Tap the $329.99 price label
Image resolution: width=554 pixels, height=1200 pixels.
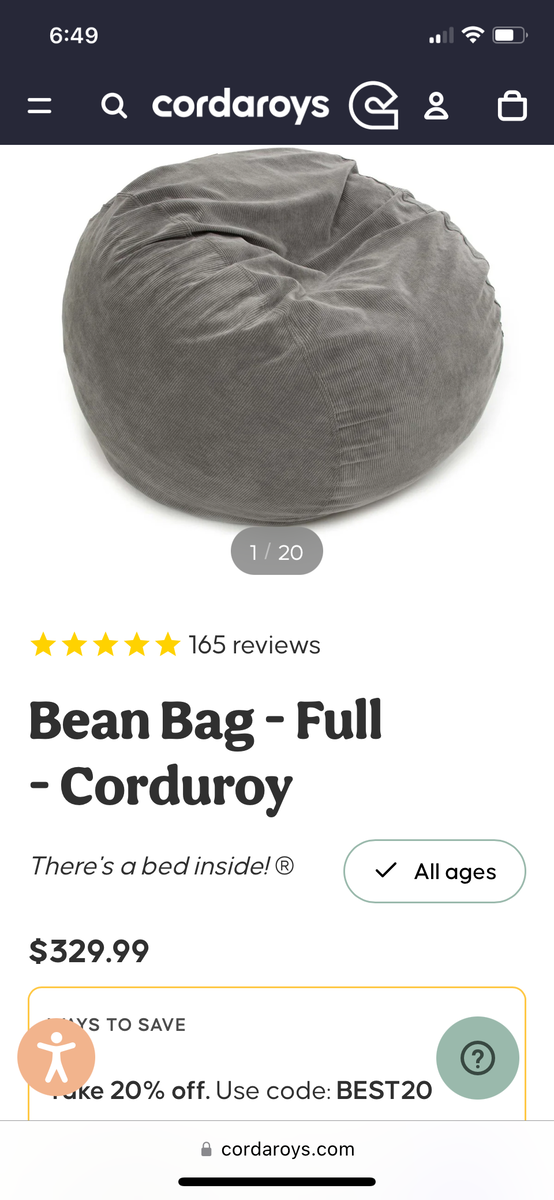tap(89, 951)
